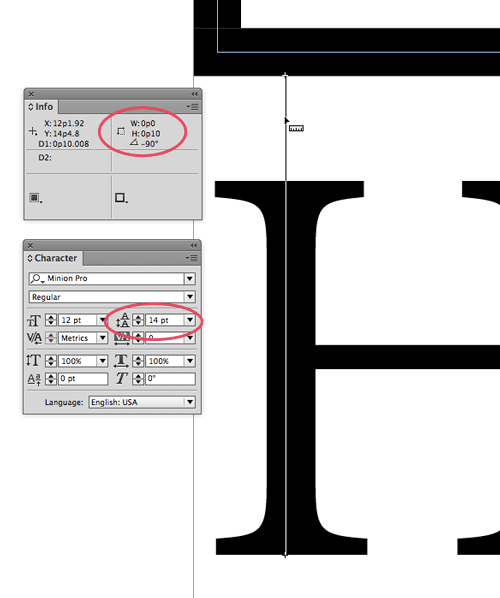The image size is (500, 598).
Task: Click the kerning icon
Action: coord(34,338)
